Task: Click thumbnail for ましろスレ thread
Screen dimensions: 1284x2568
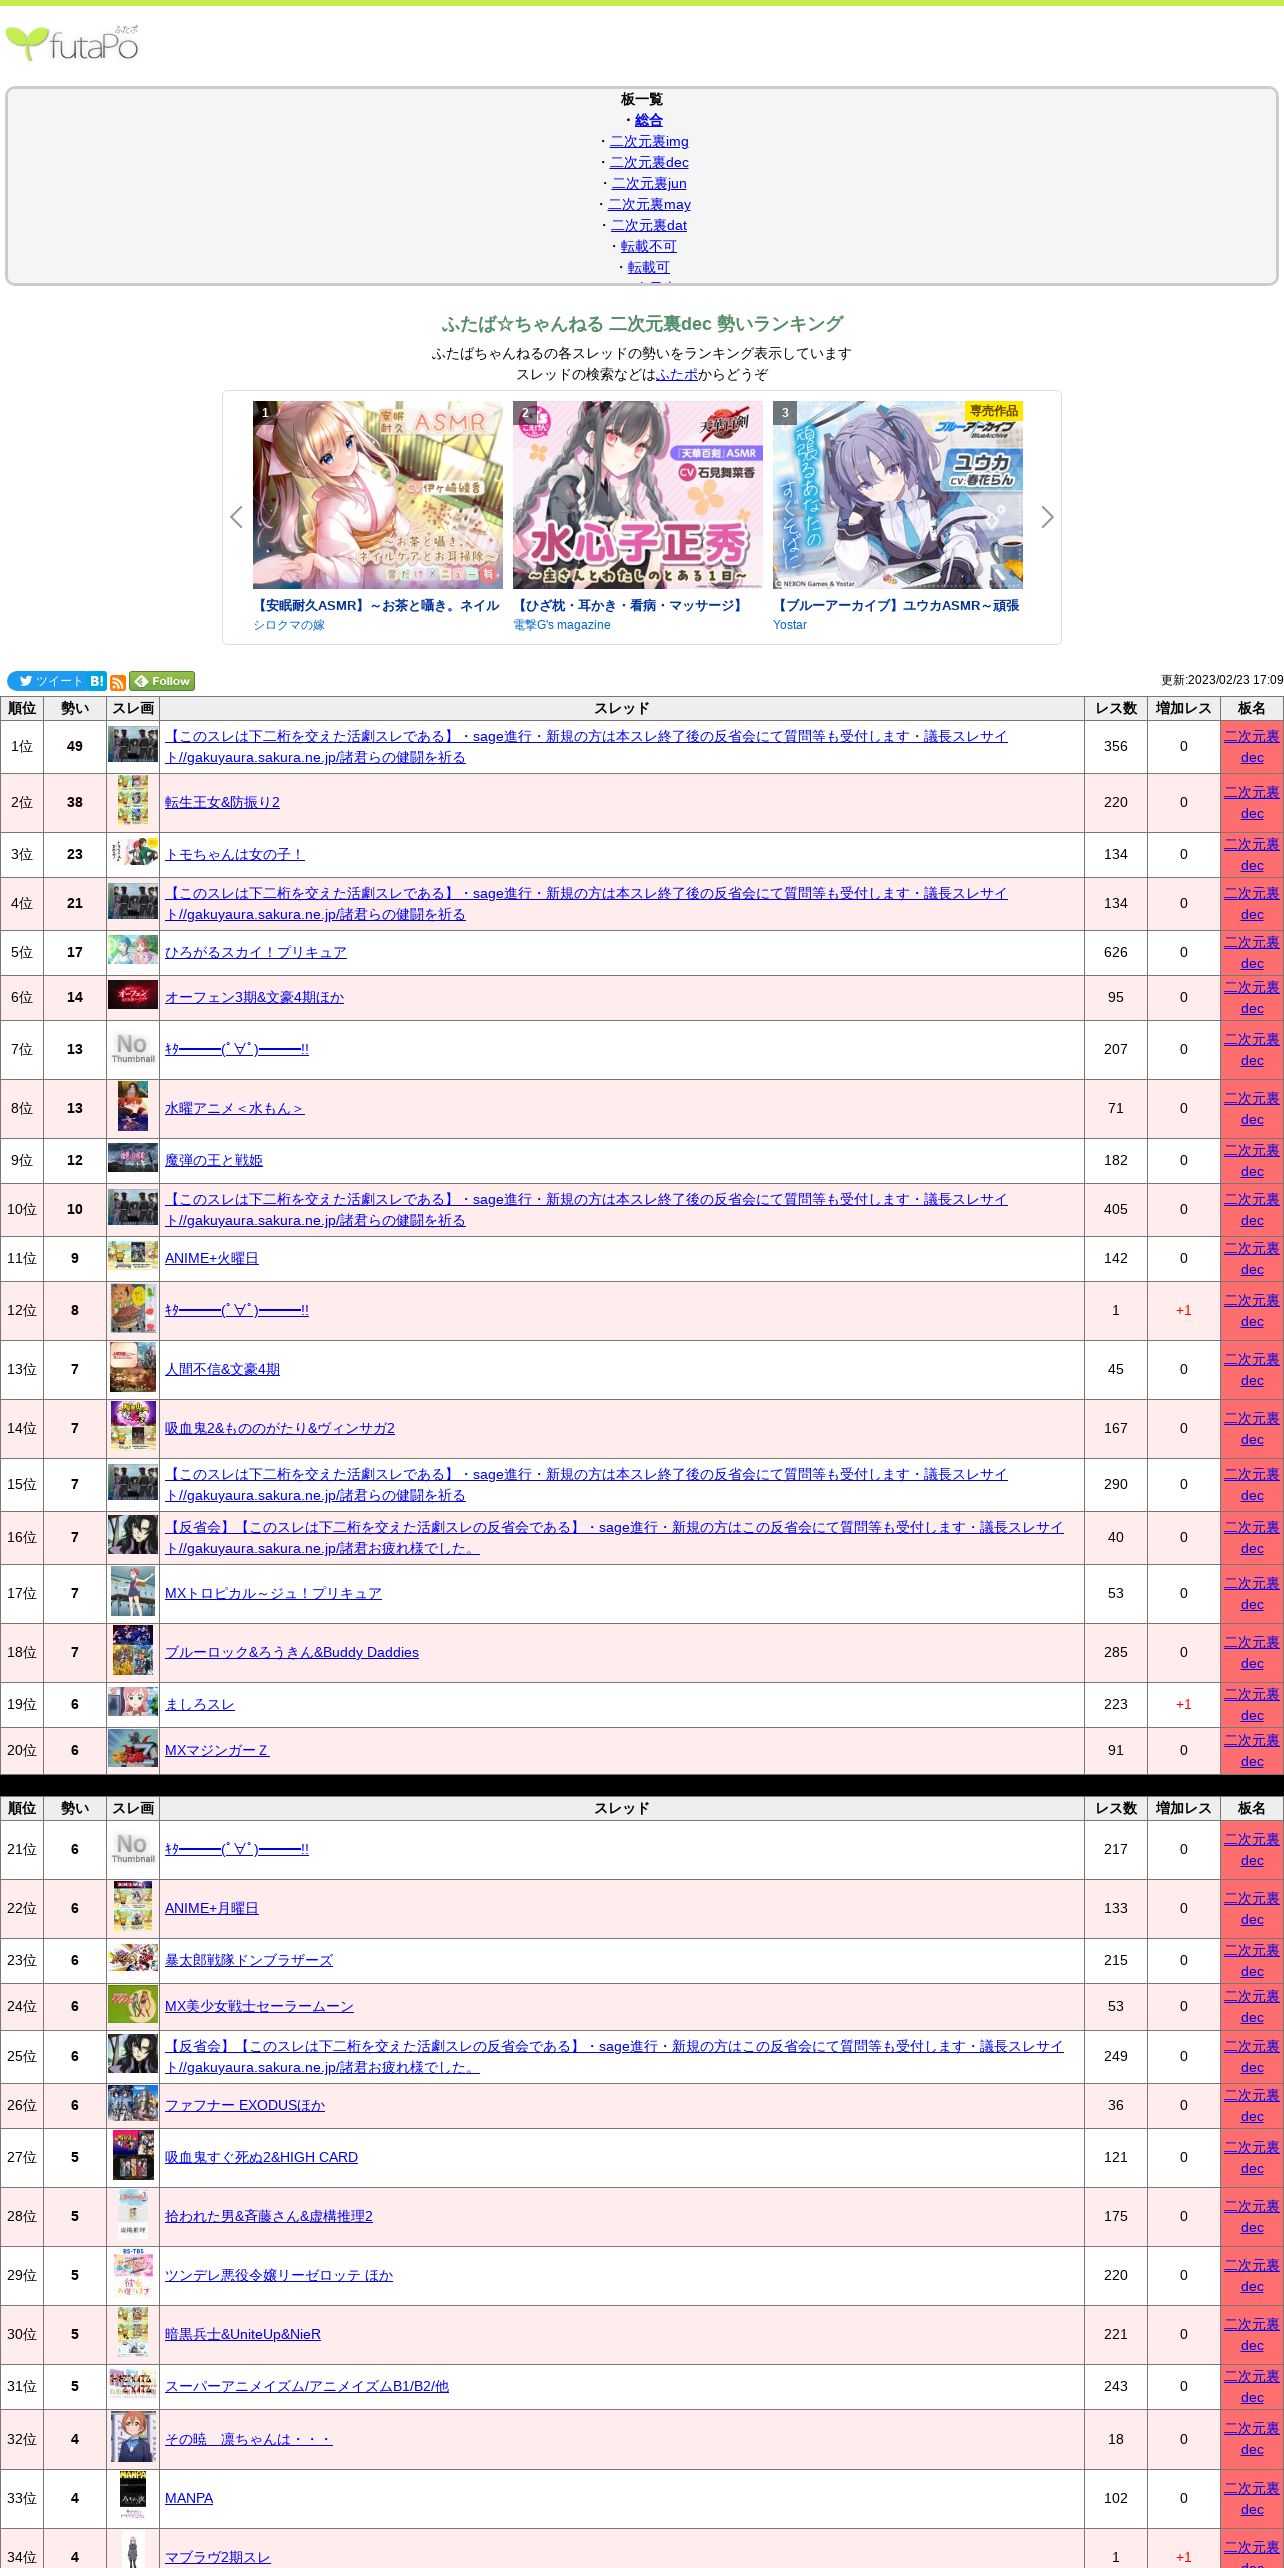Action: tap(133, 1702)
